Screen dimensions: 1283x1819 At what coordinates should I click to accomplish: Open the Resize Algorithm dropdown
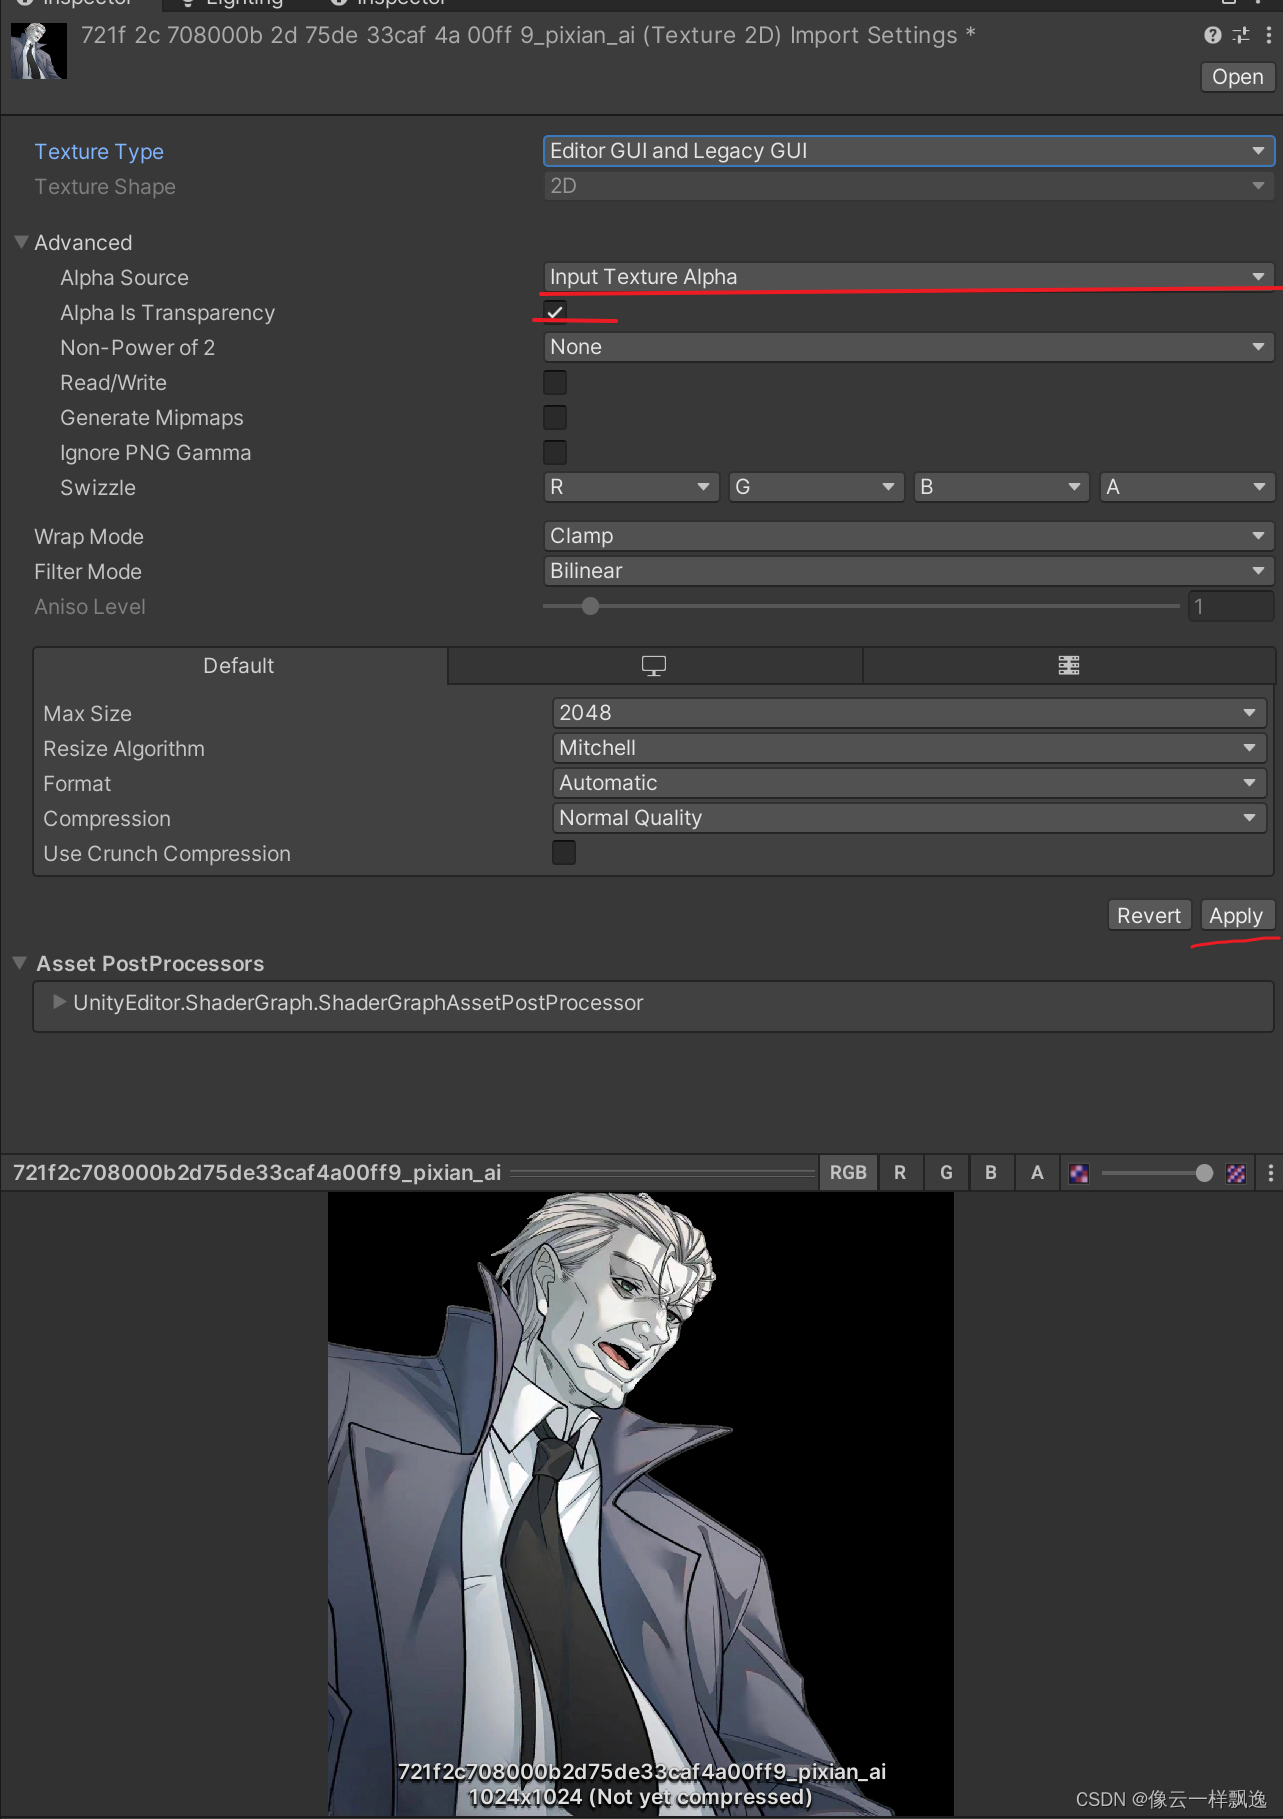pos(909,748)
